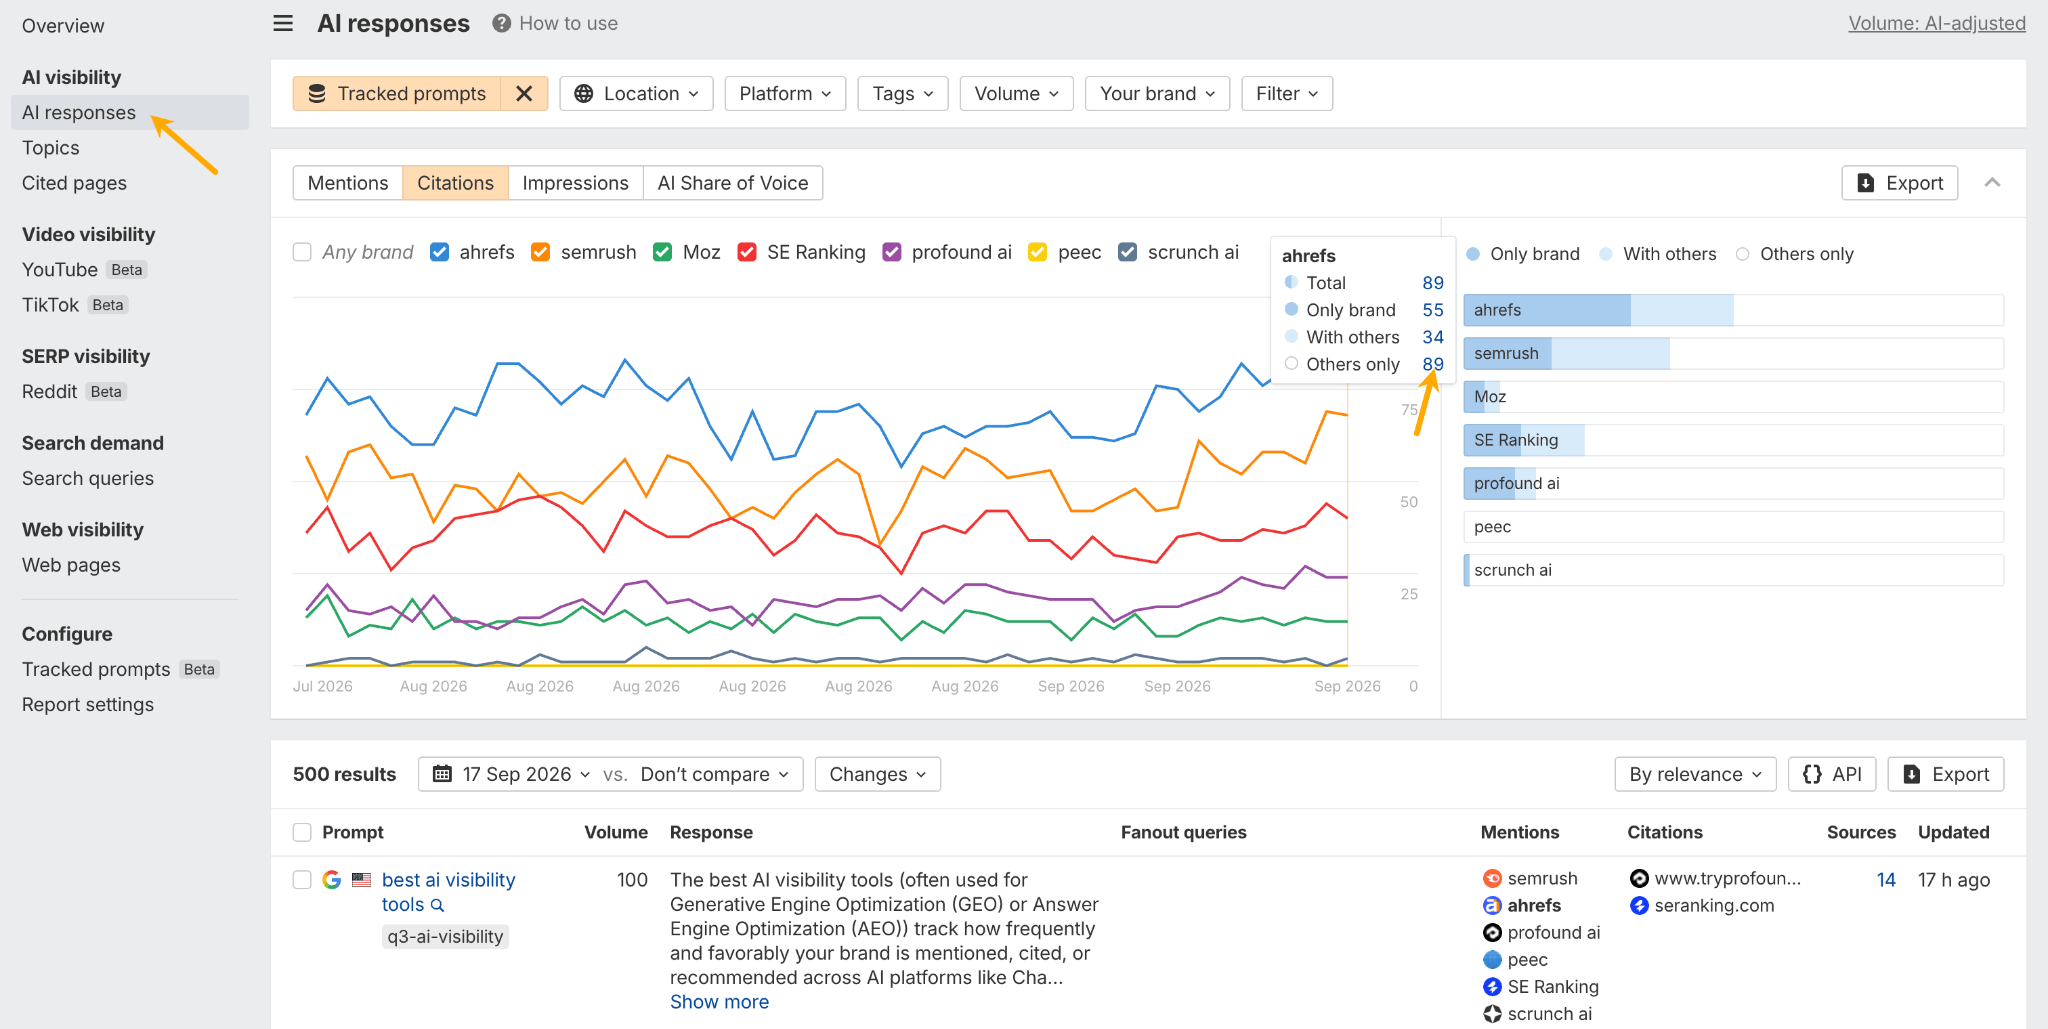
Task: Click the results Export download icon
Action: (1912, 774)
